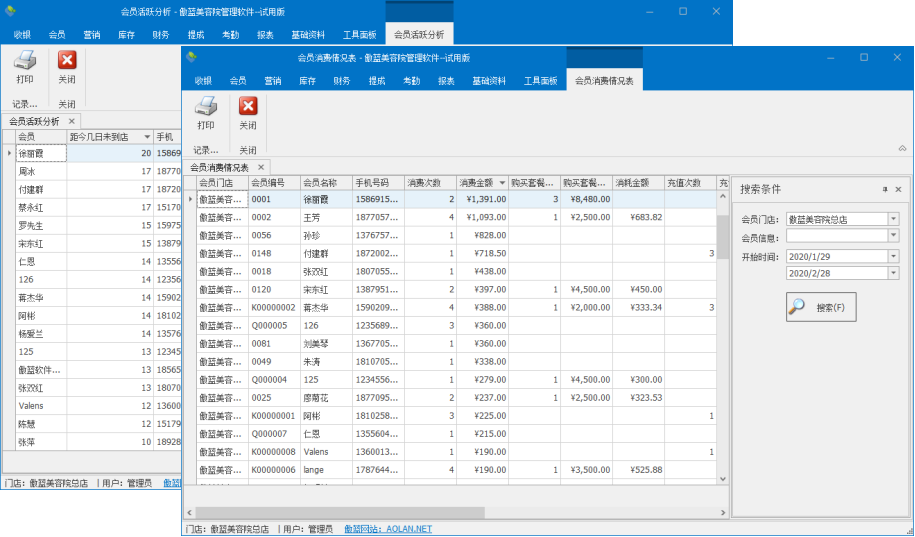
Task: Close the 会员消费情况表 document tab X
Action: click(x=261, y=167)
